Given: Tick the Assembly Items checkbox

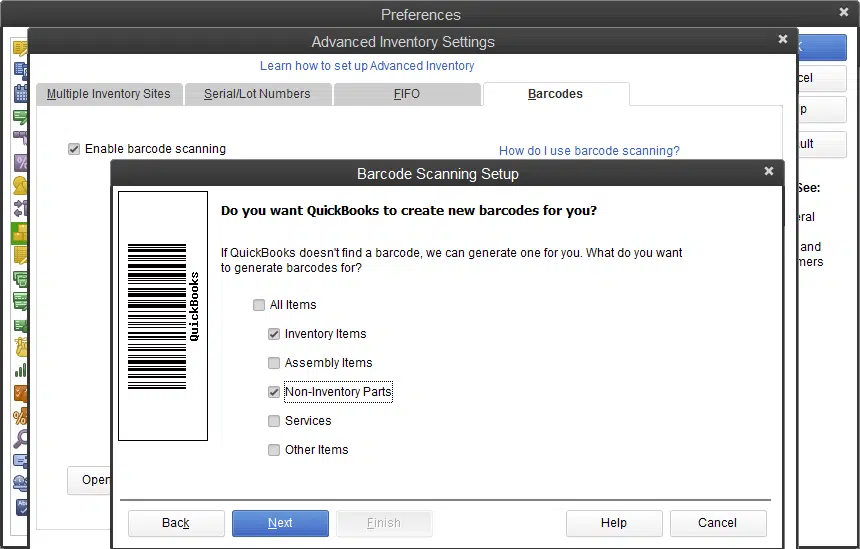Looking at the screenshot, I should 274,363.
